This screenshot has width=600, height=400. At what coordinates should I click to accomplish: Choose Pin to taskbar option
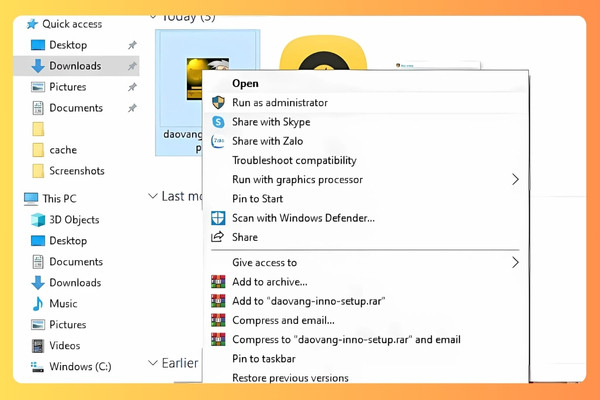(x=264, y=359)
